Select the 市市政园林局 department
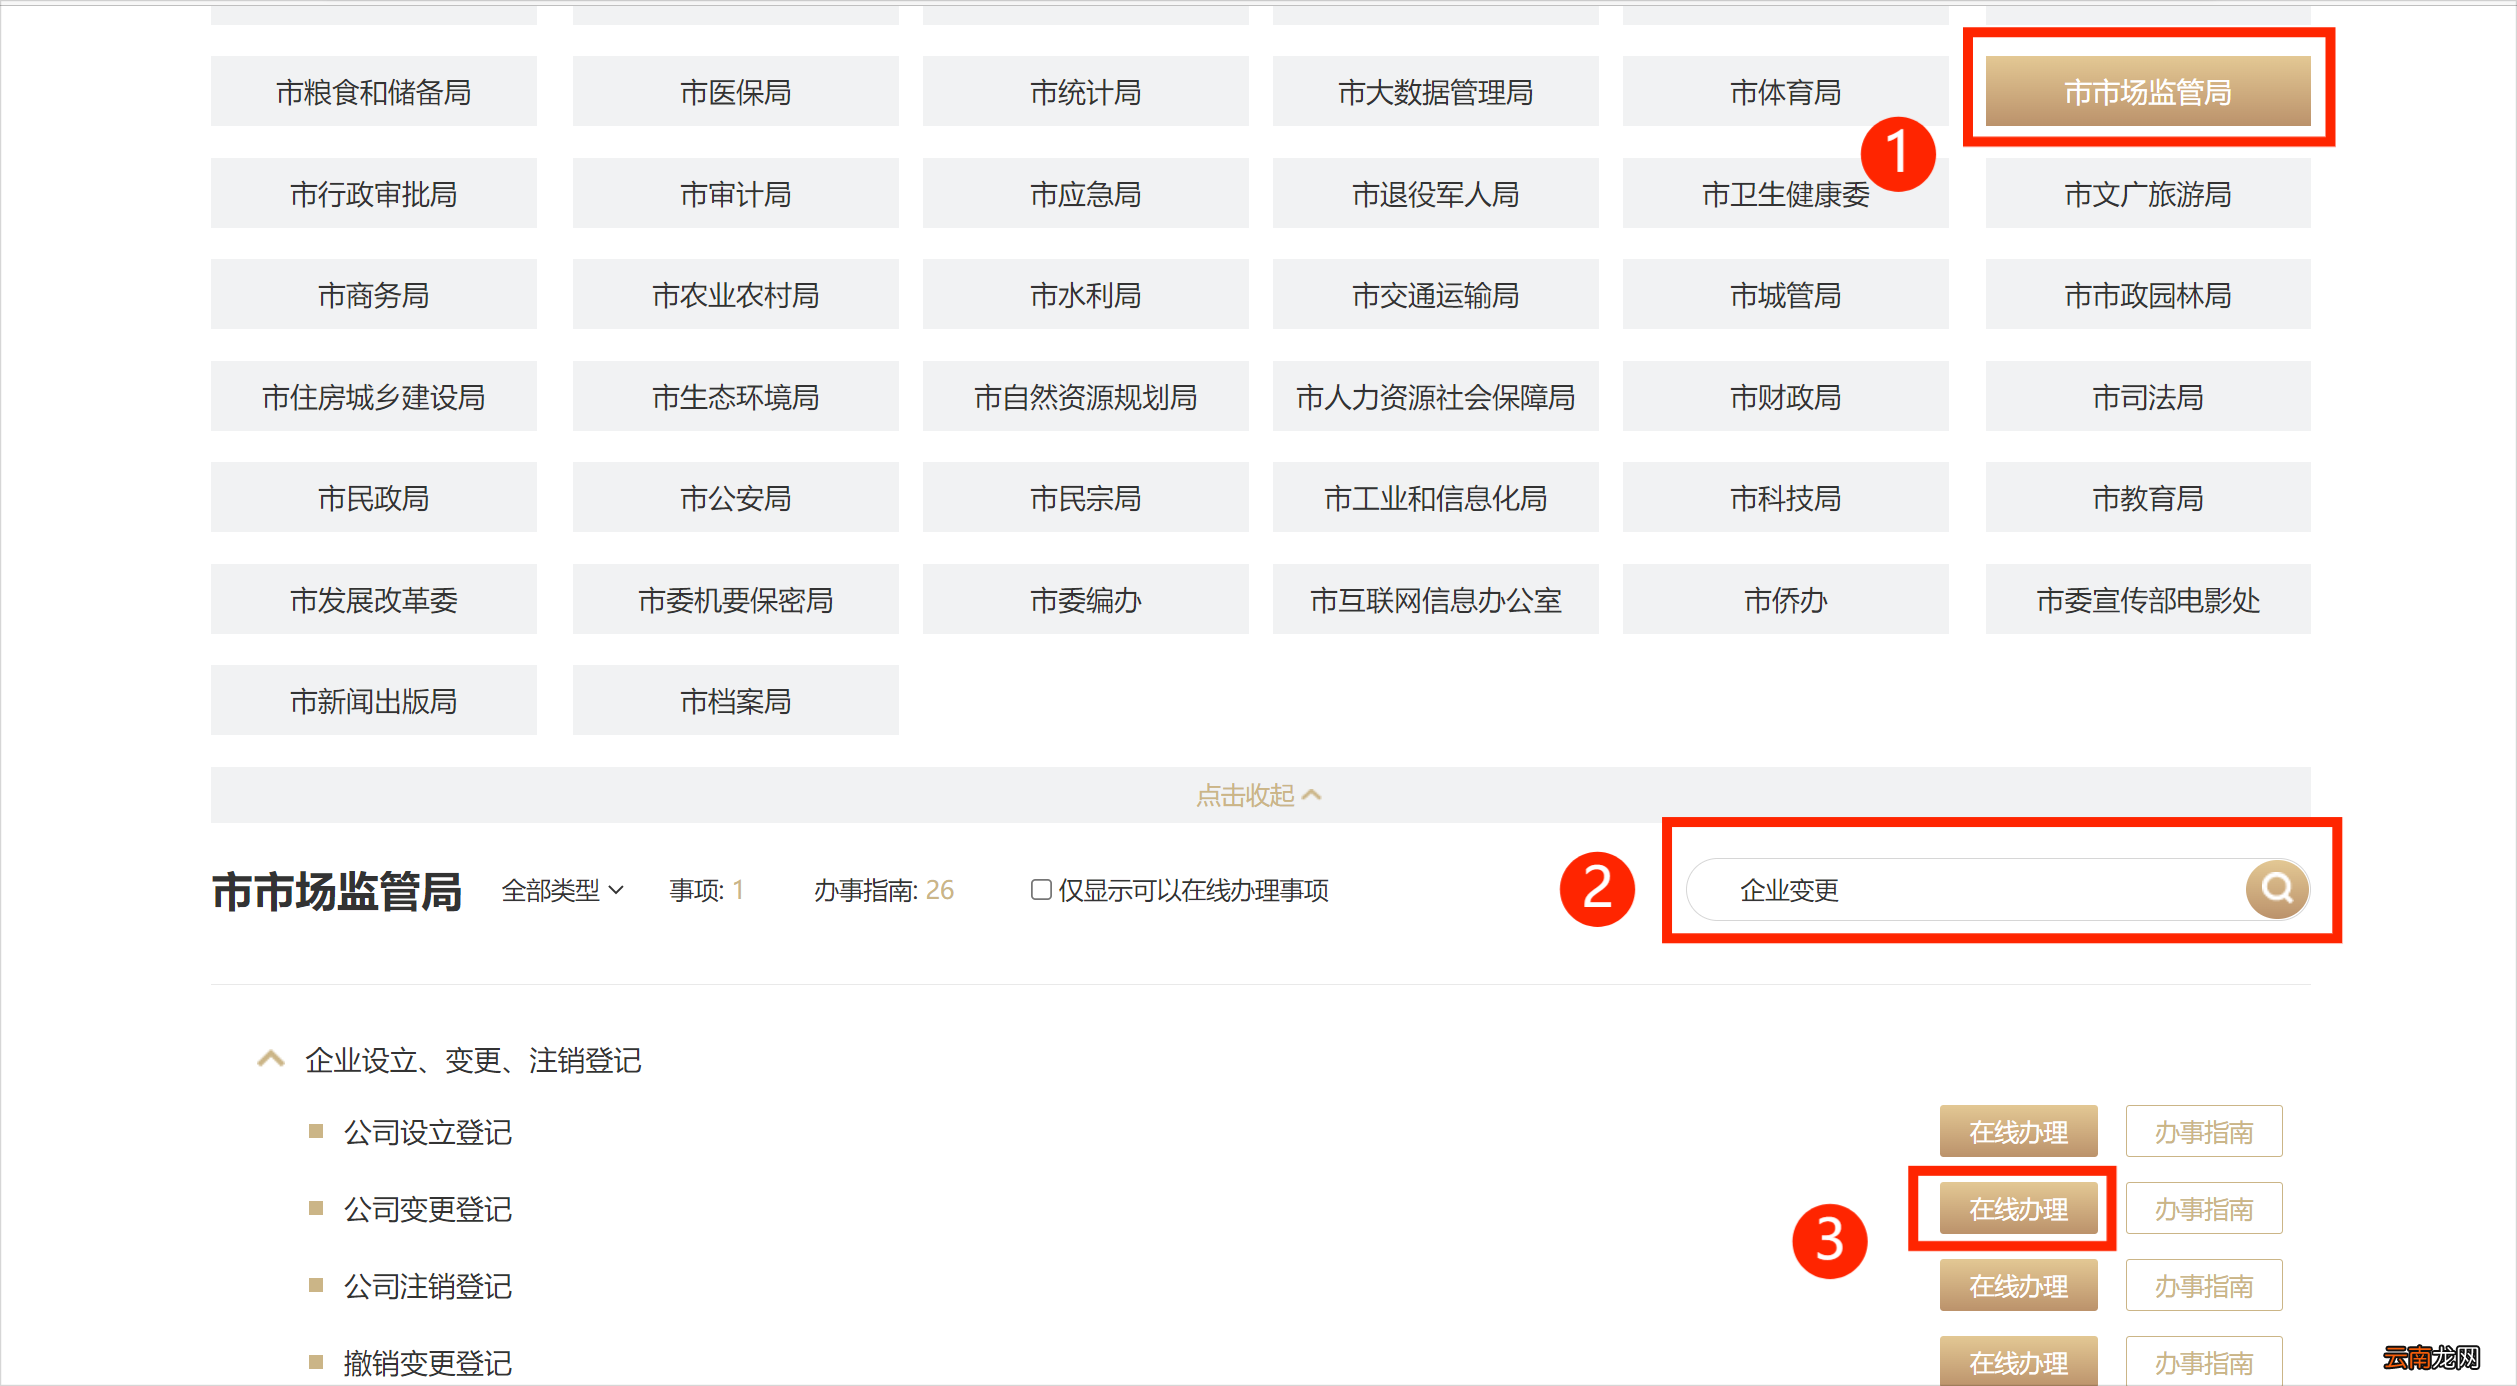Viewport: 2517px width, 1386px height. pyautogui.click(x=2148, y=294)
